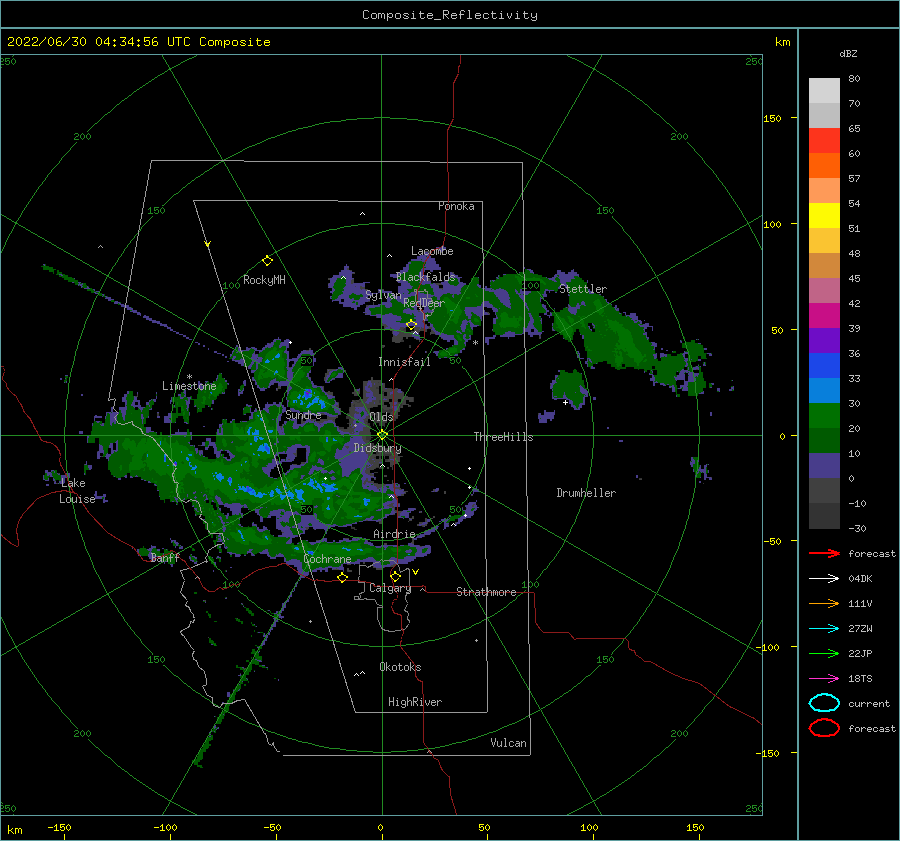Click the Didsbury town label

(x=377, y=448)
